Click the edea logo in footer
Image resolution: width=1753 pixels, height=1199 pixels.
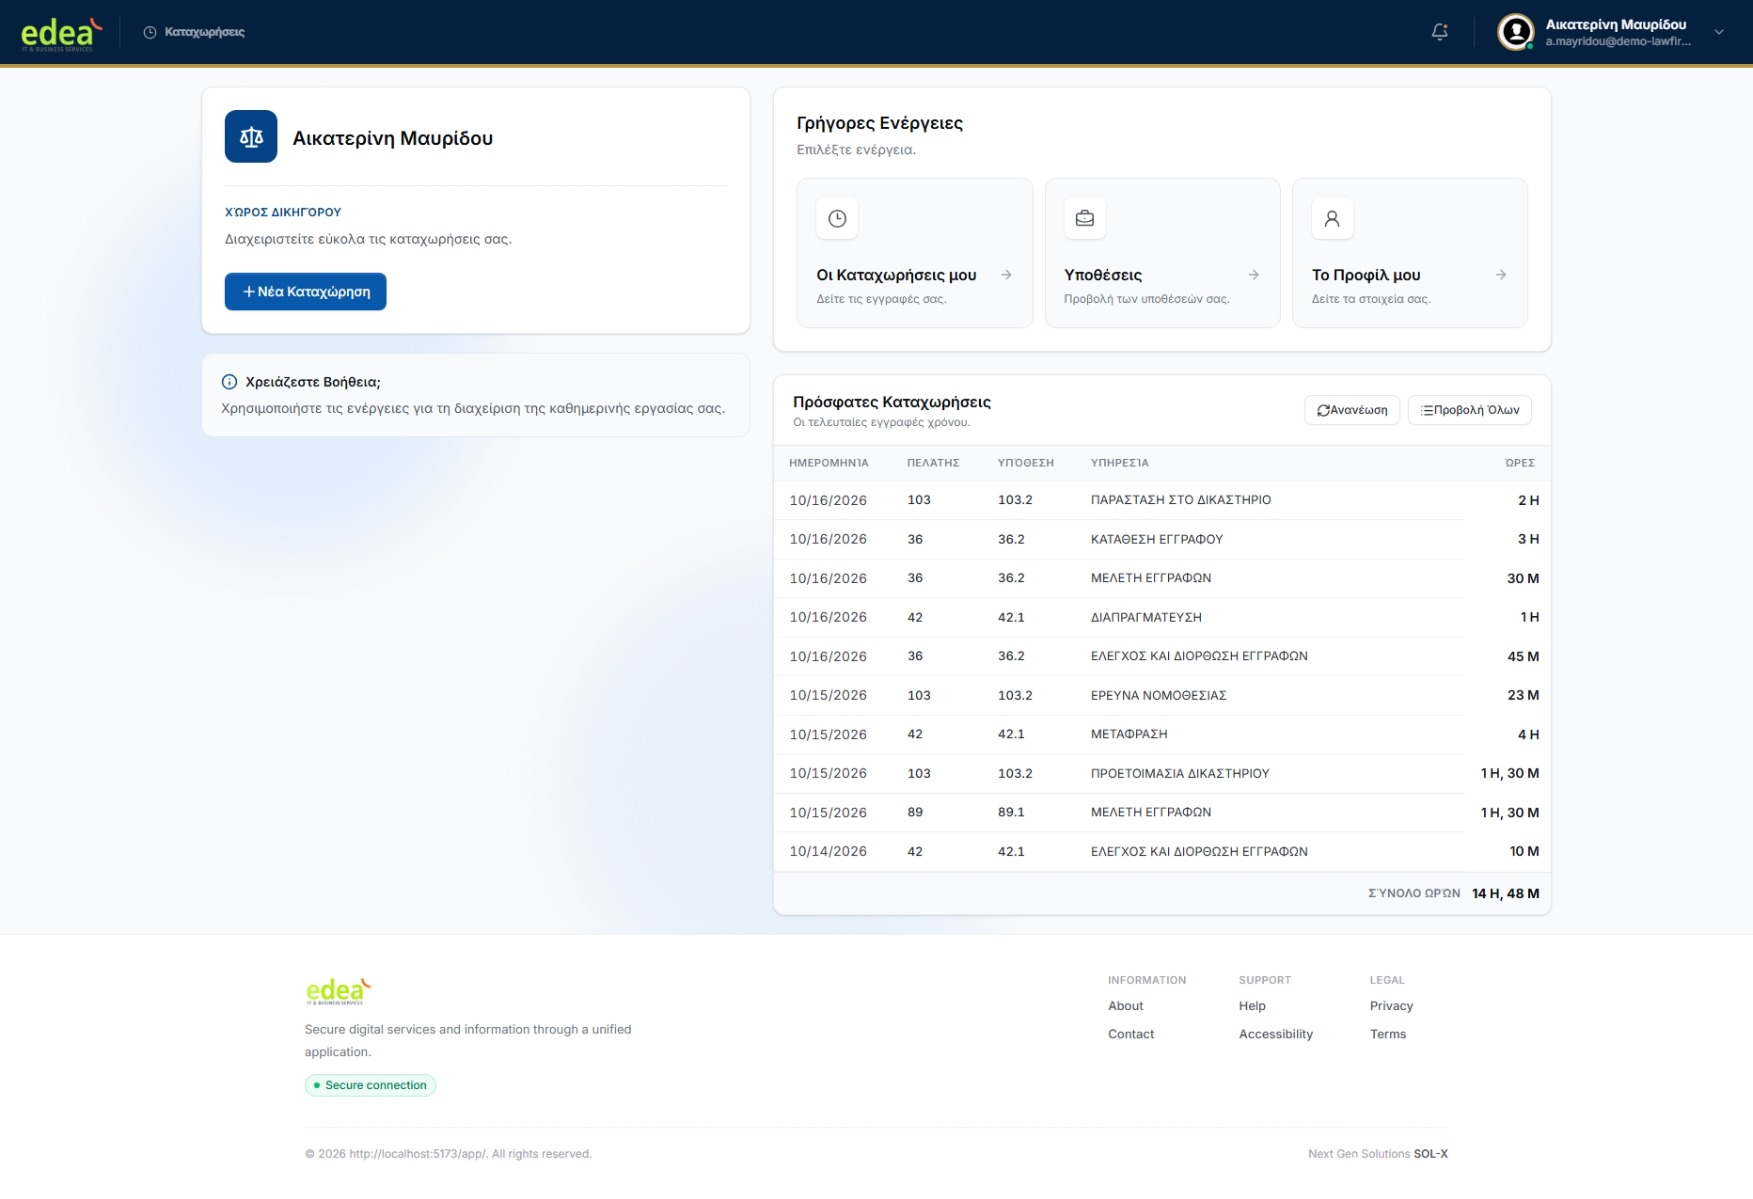point(338,991)
